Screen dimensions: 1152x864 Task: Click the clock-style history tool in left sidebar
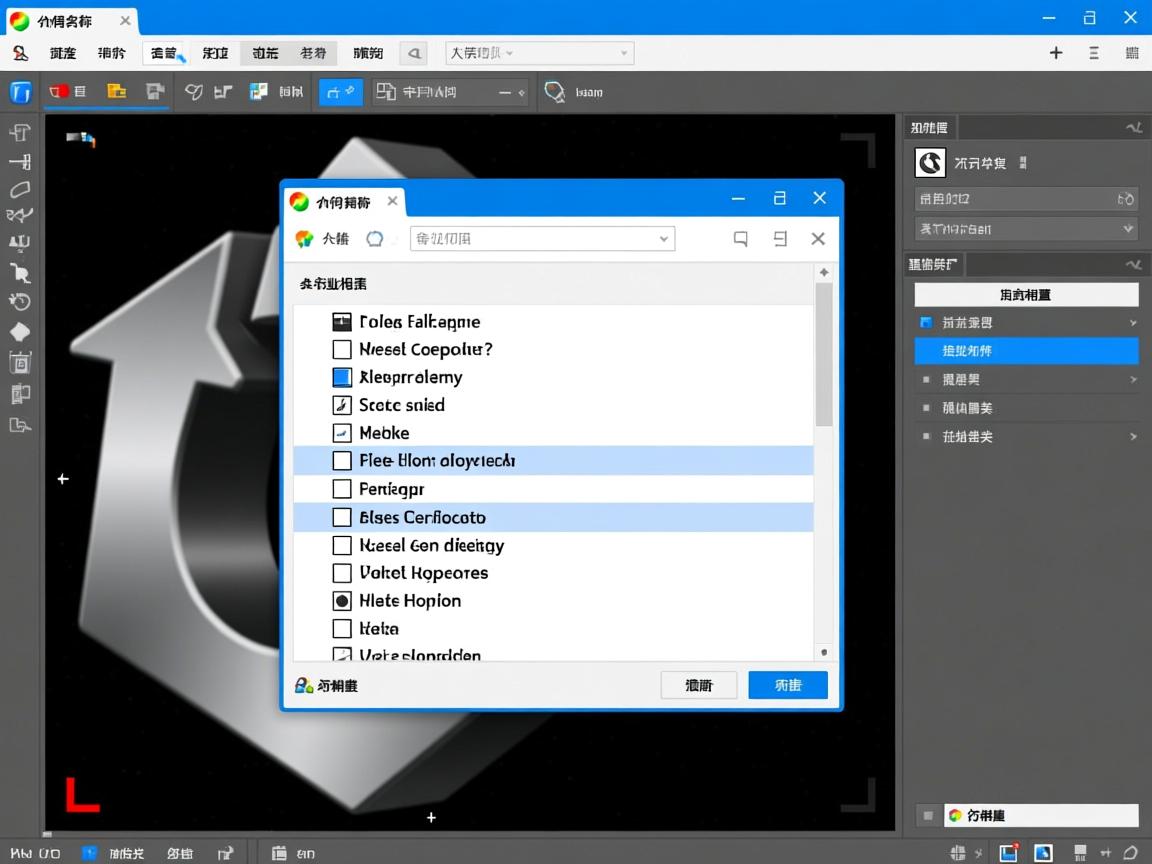point(20,302)
